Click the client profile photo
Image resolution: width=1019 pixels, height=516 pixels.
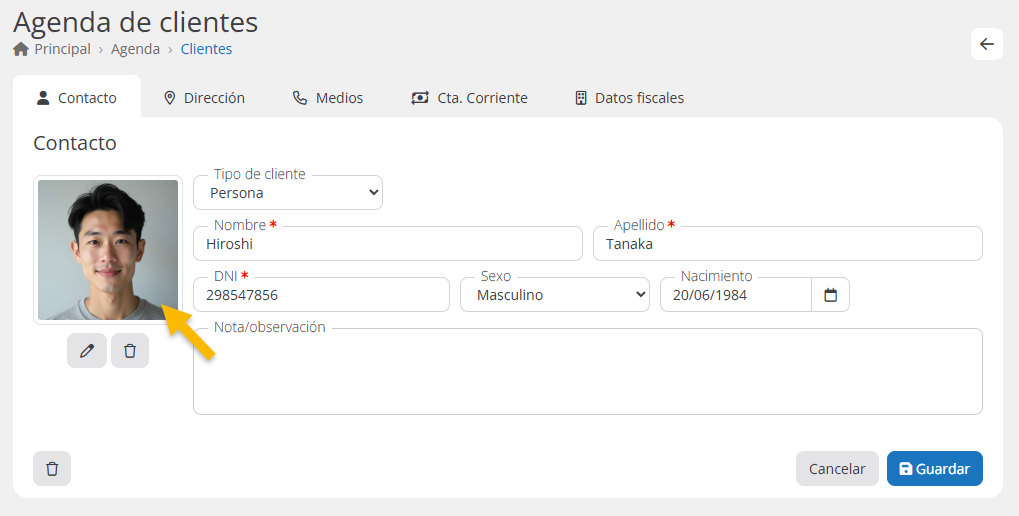tap(108, 249)
